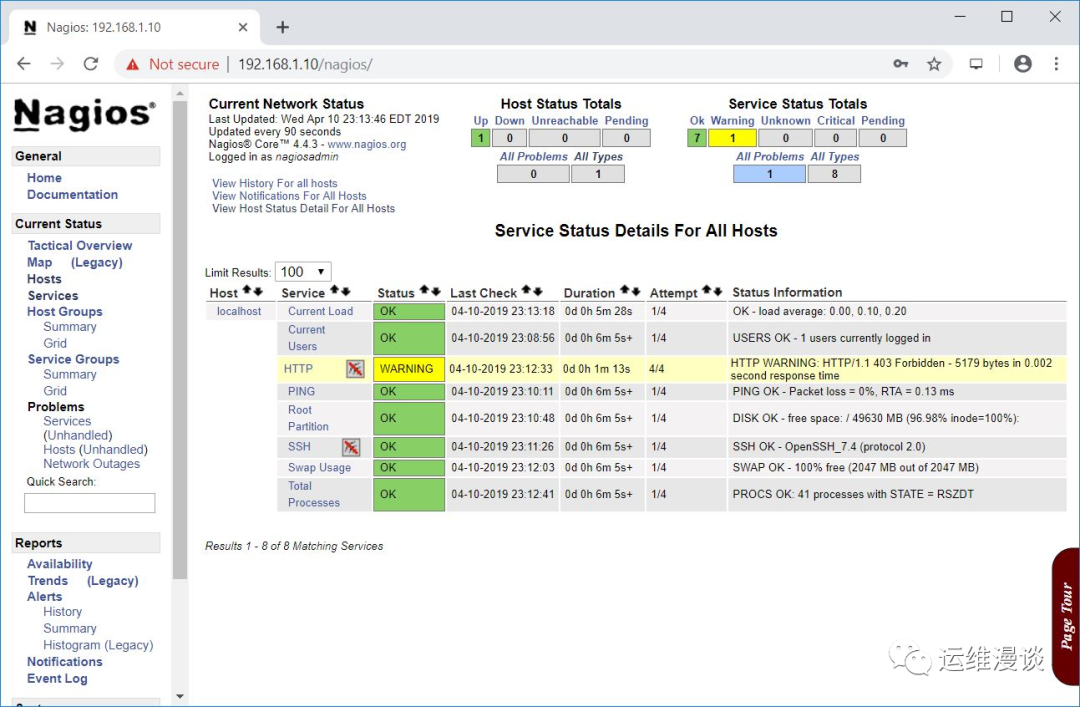
Task: Open the Chrome profile avatar
Action: pyautogui.click(x=1023, y=64)
